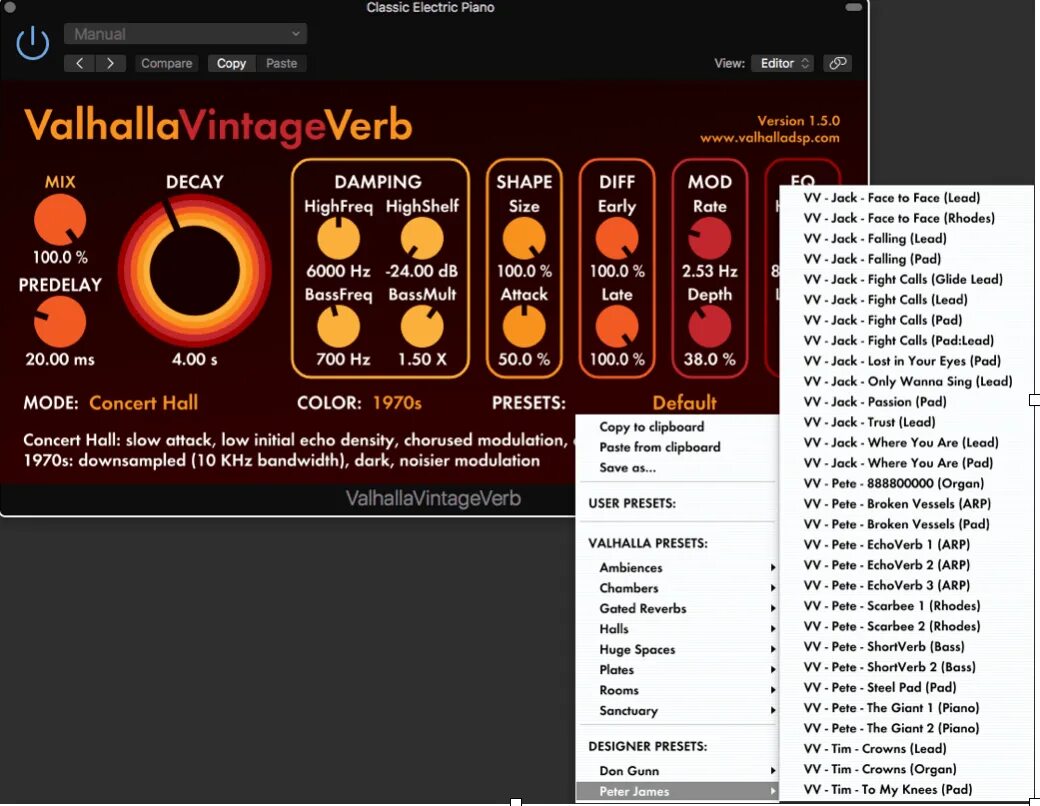The width and height of the screenshot is (1040, 806).
Task: Expand the Gated Reverbs submenu
Action: (x=677, y=608)
